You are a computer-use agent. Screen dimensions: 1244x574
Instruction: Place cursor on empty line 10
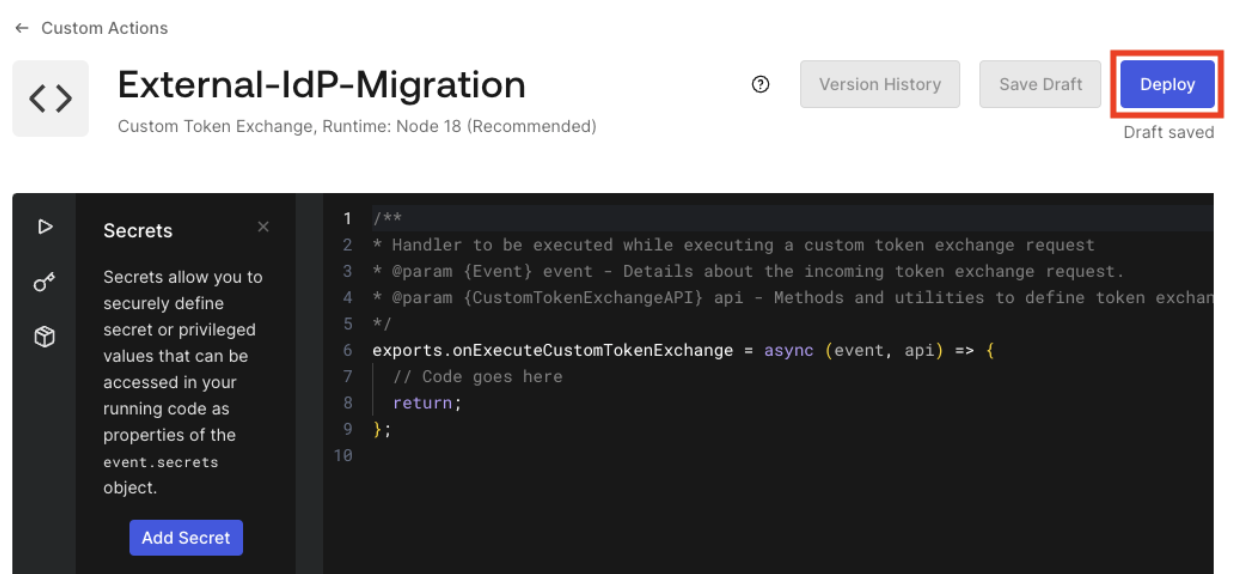(778, 455)
